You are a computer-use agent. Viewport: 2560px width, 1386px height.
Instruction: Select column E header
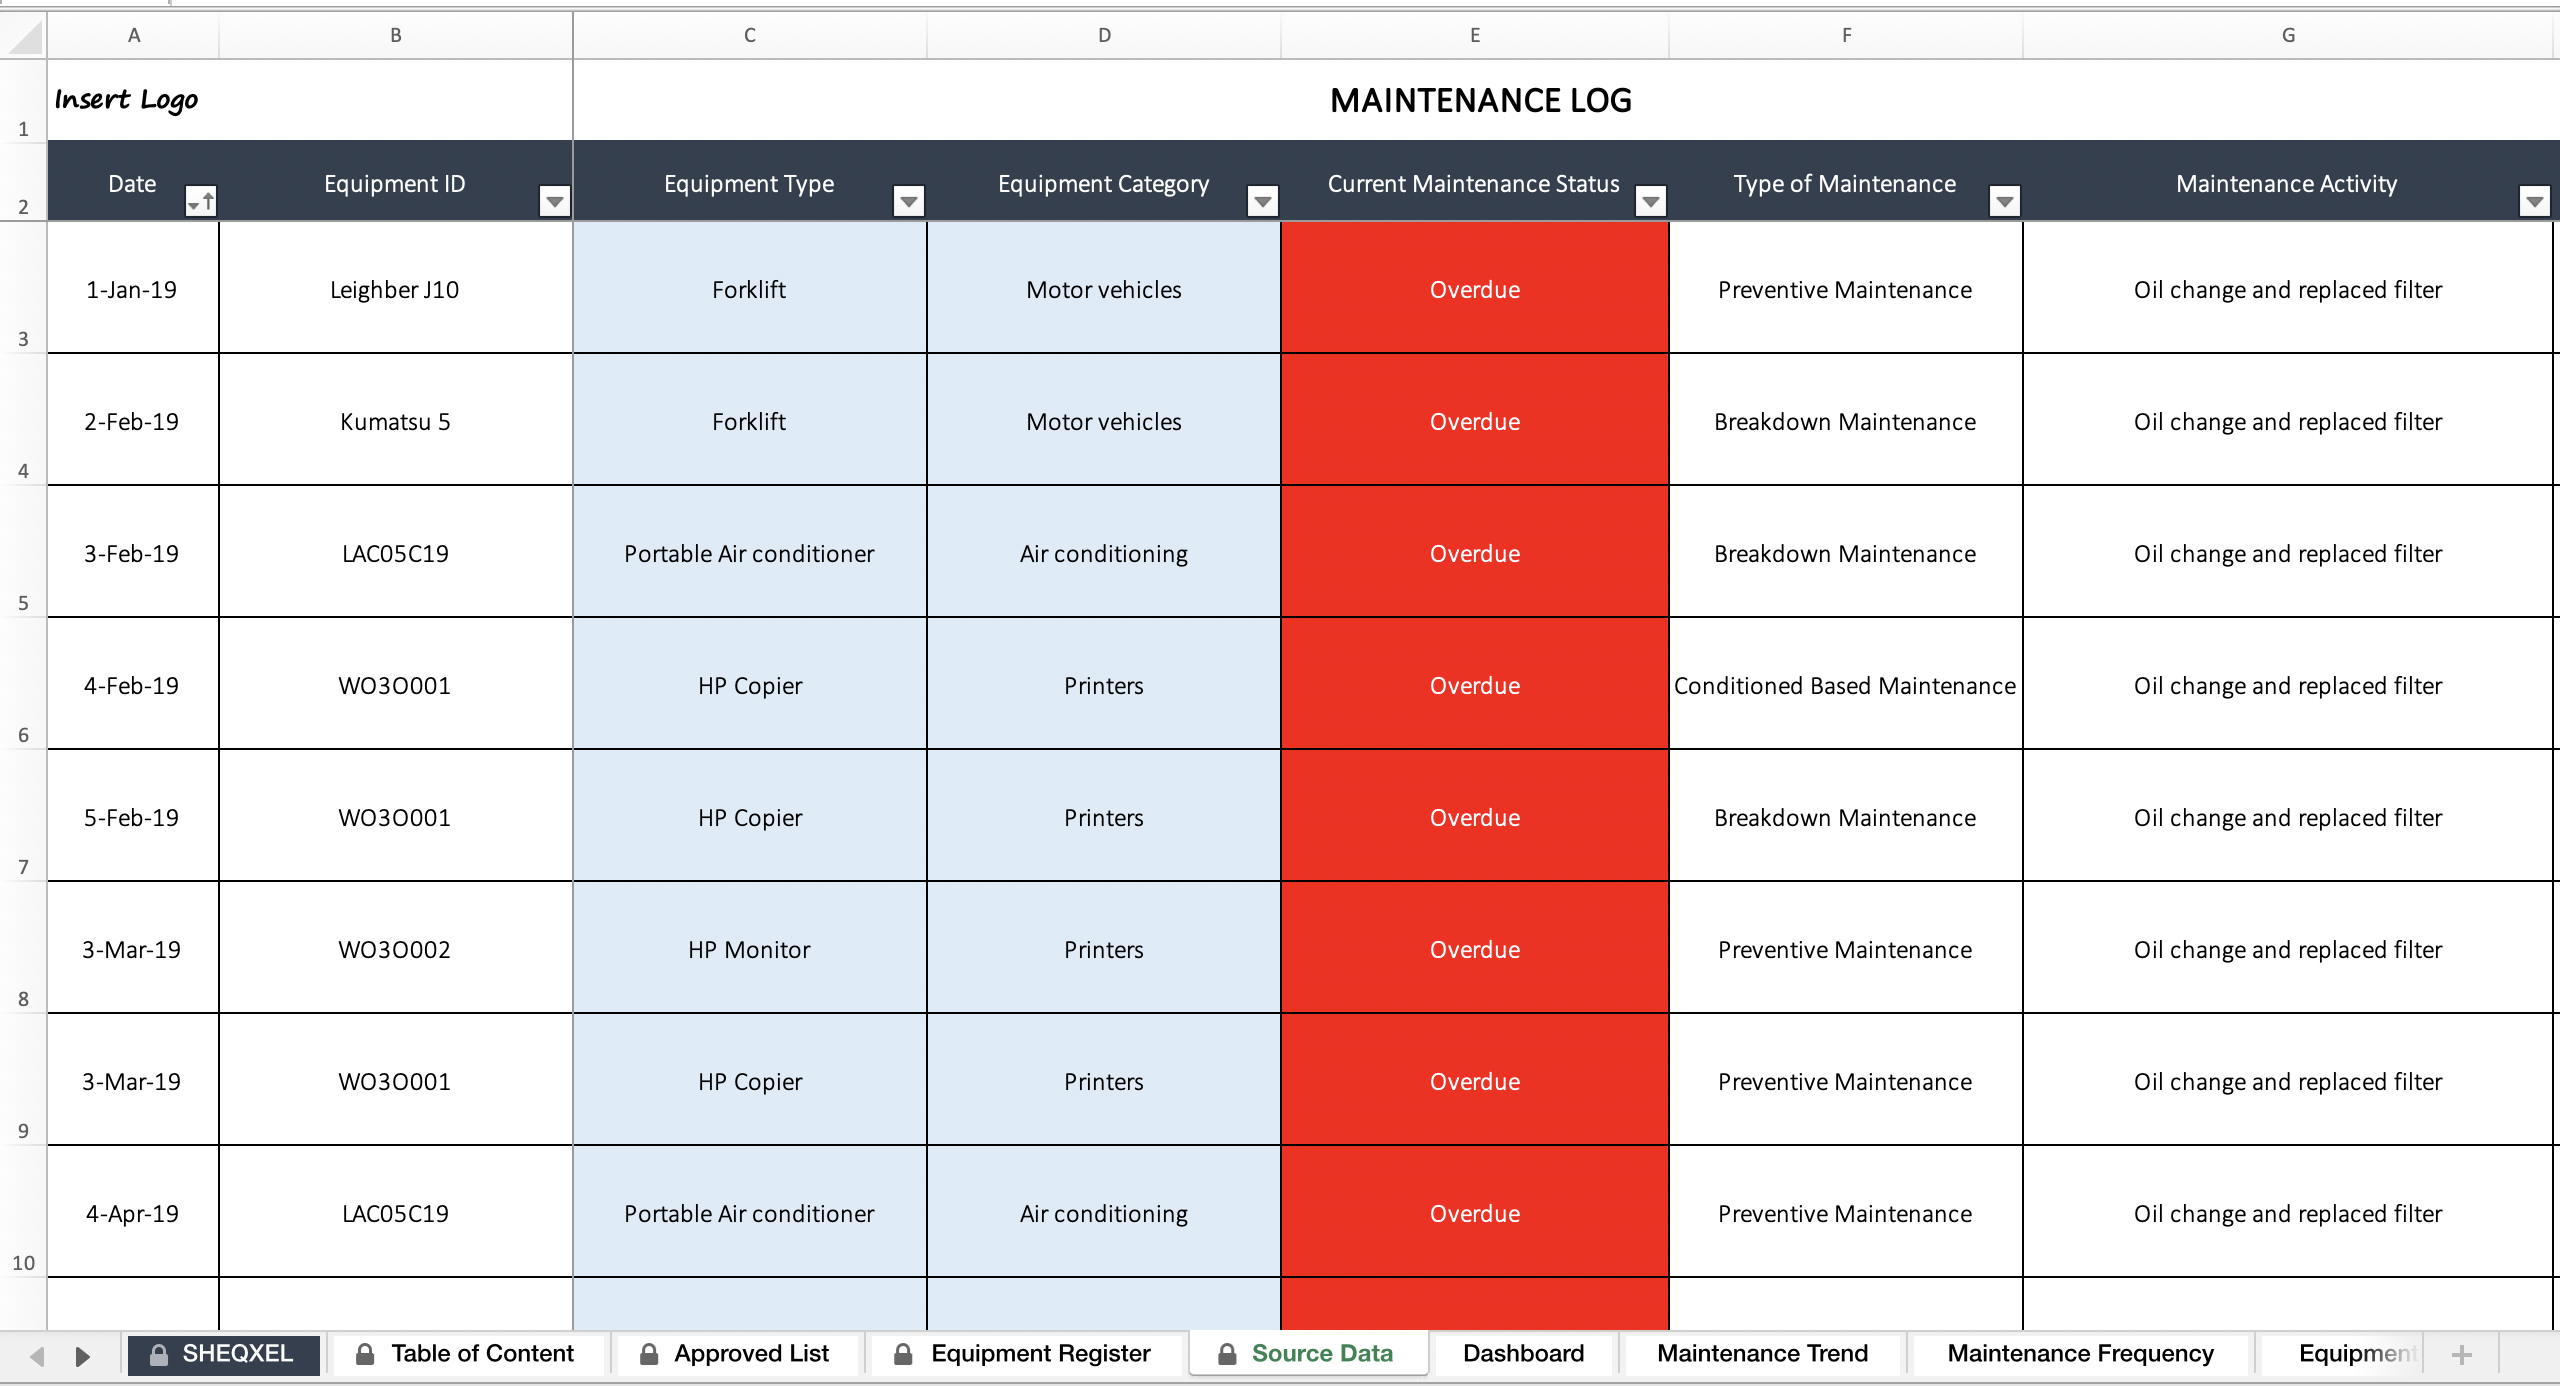[x=1475, y=36]
